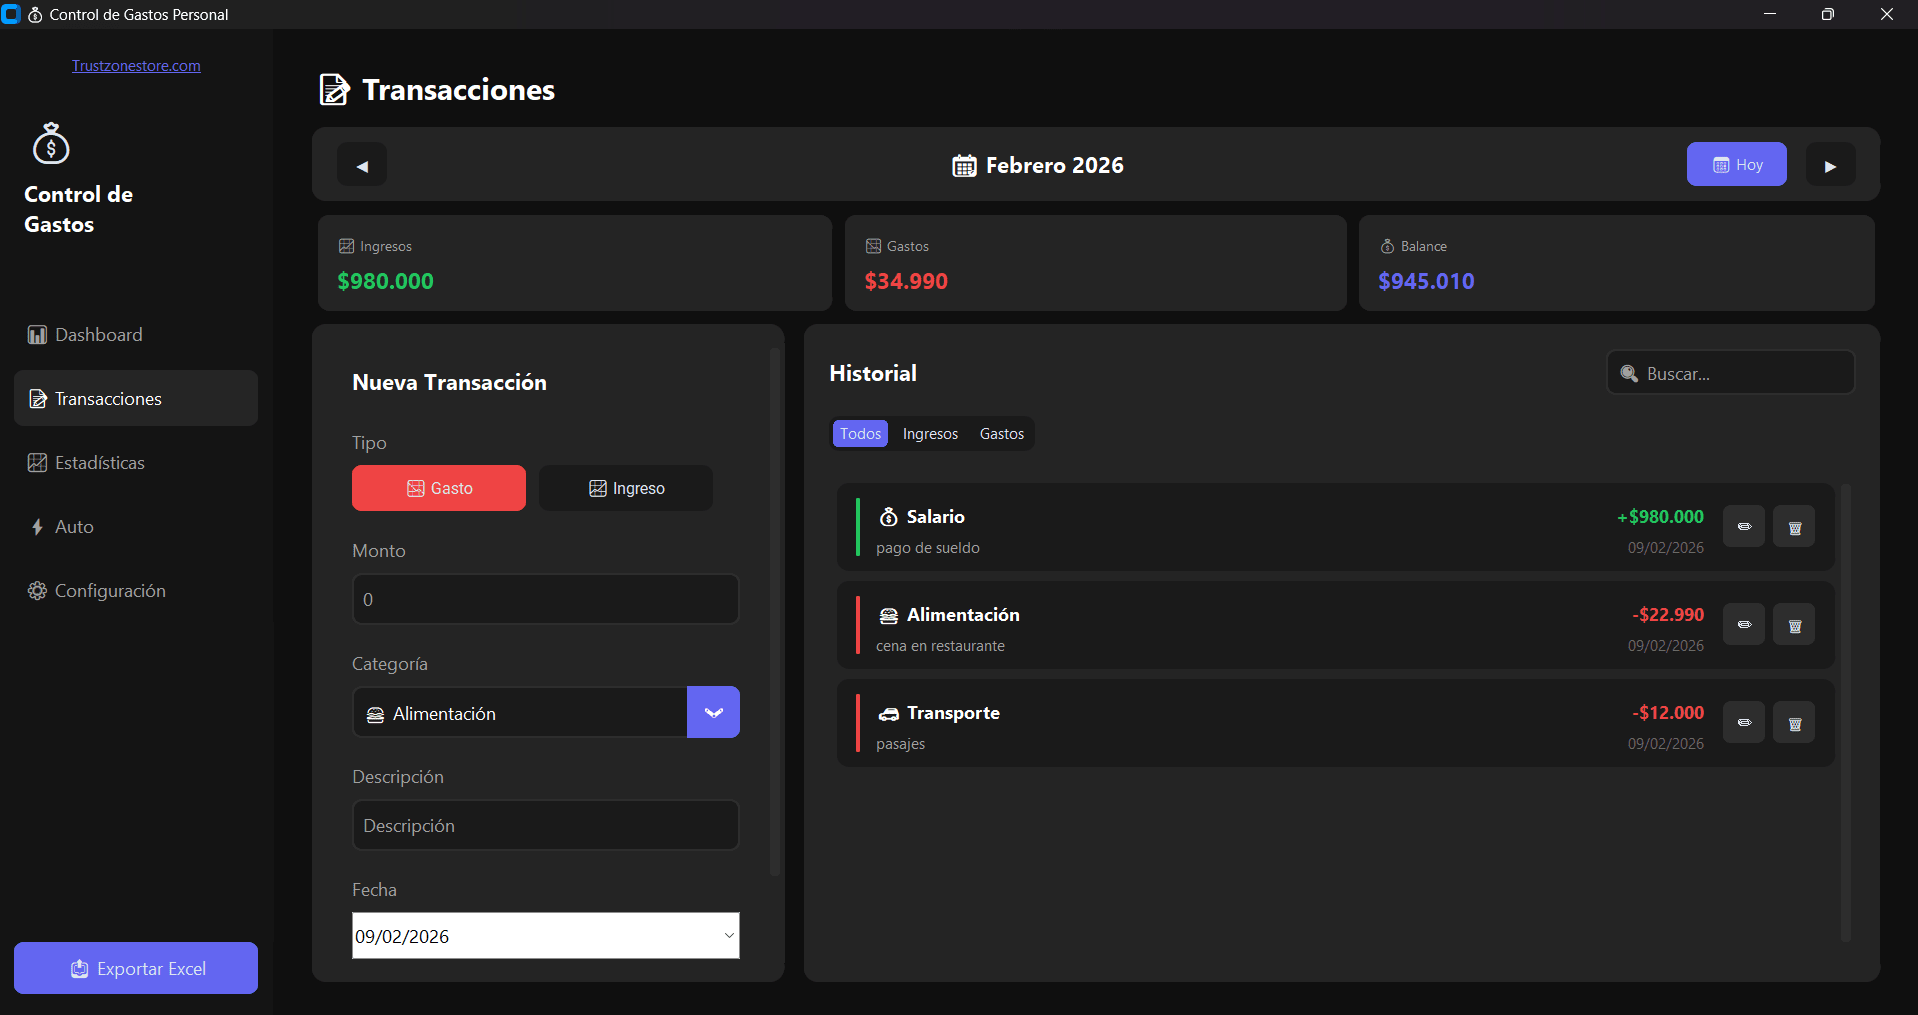Switch transaction type to Ingreso
1918x1015 pixels.
[625, 487]
